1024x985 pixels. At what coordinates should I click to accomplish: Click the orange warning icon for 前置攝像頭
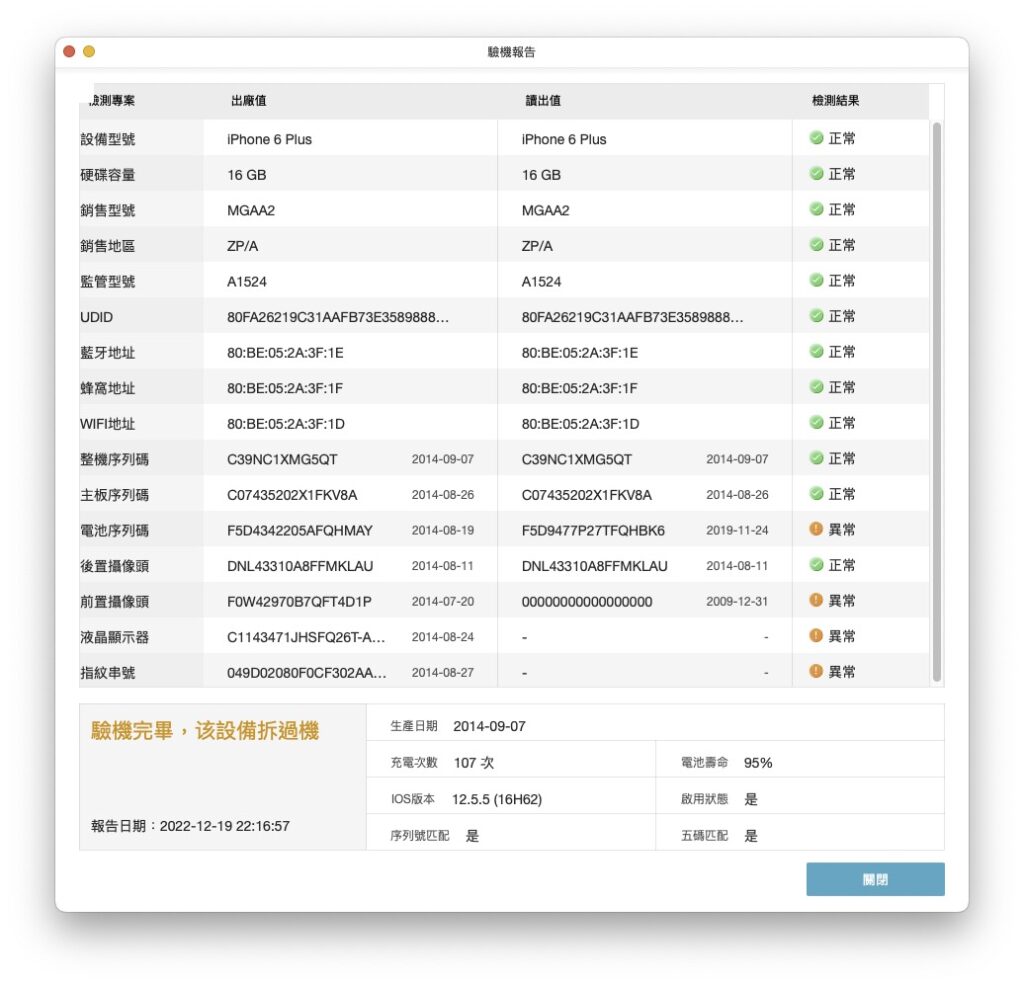coord(816,600)
